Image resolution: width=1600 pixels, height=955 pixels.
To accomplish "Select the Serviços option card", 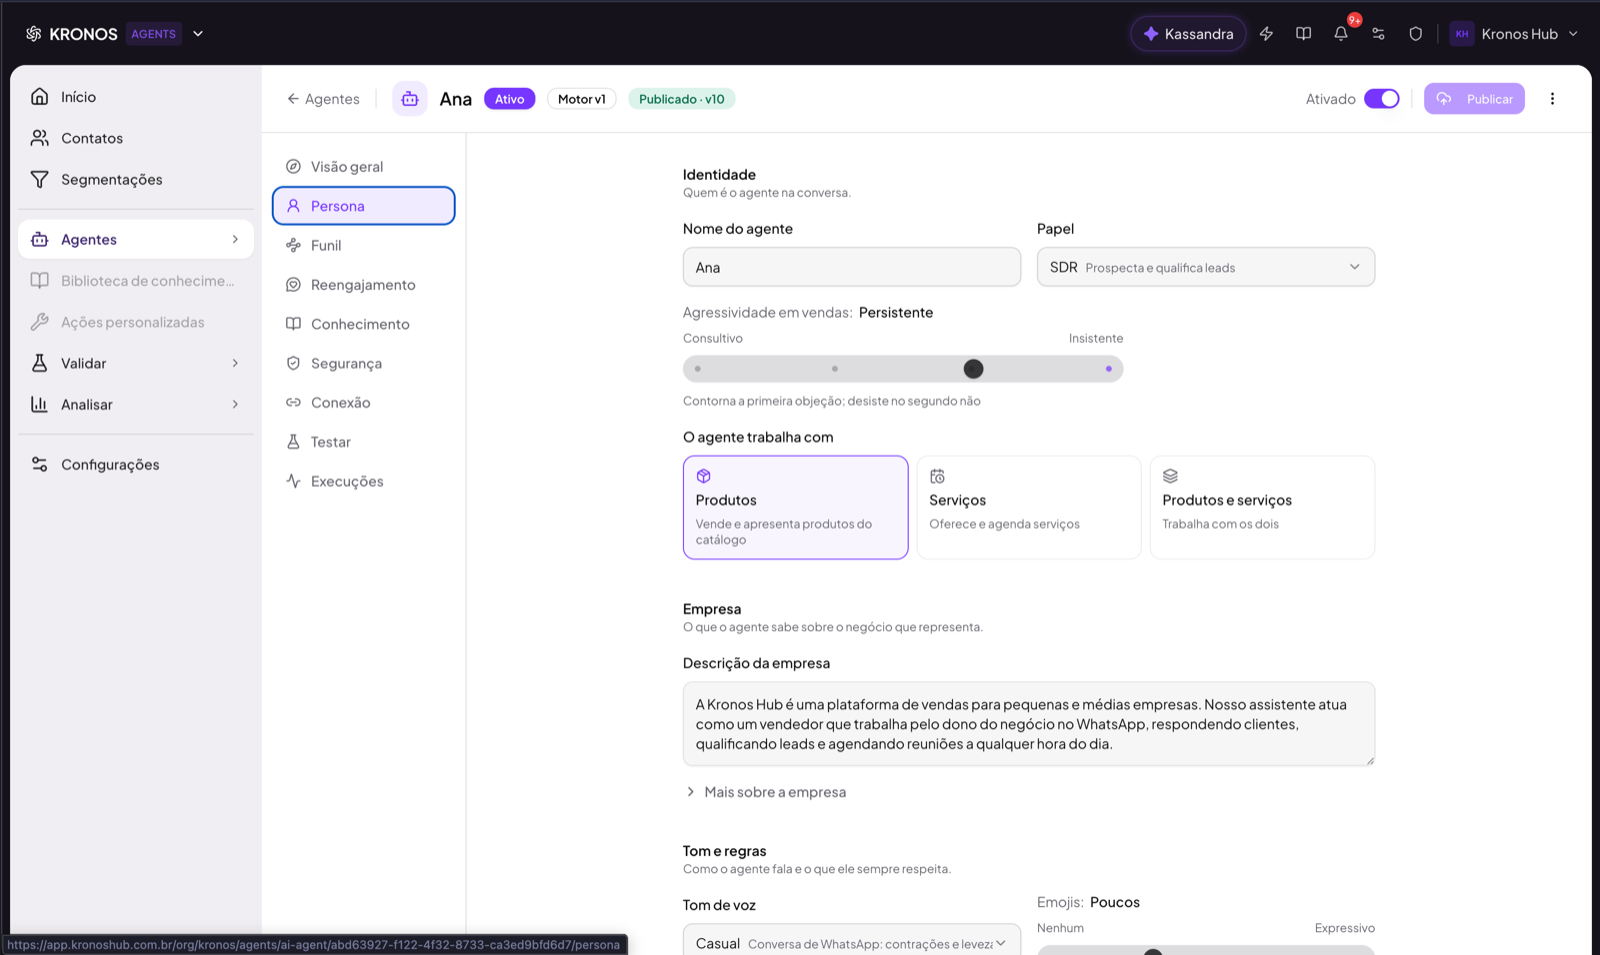I will point(1028,507).
